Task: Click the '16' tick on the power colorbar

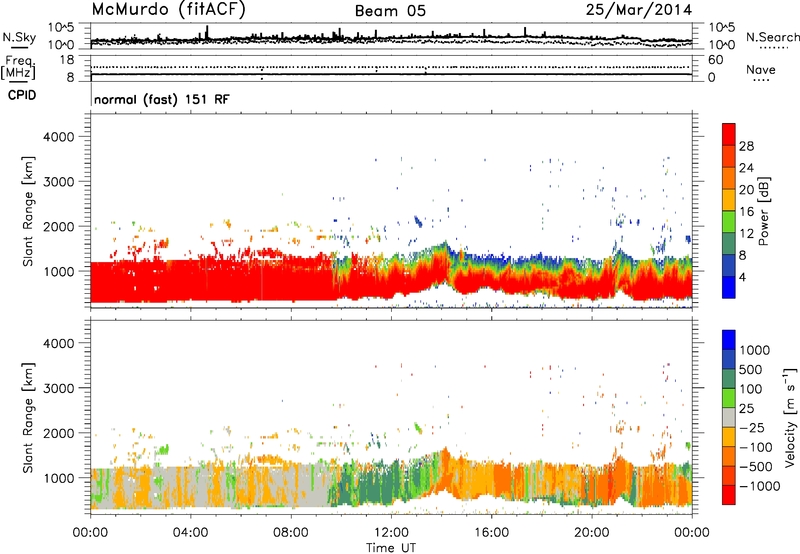Action: pos(746,212)
